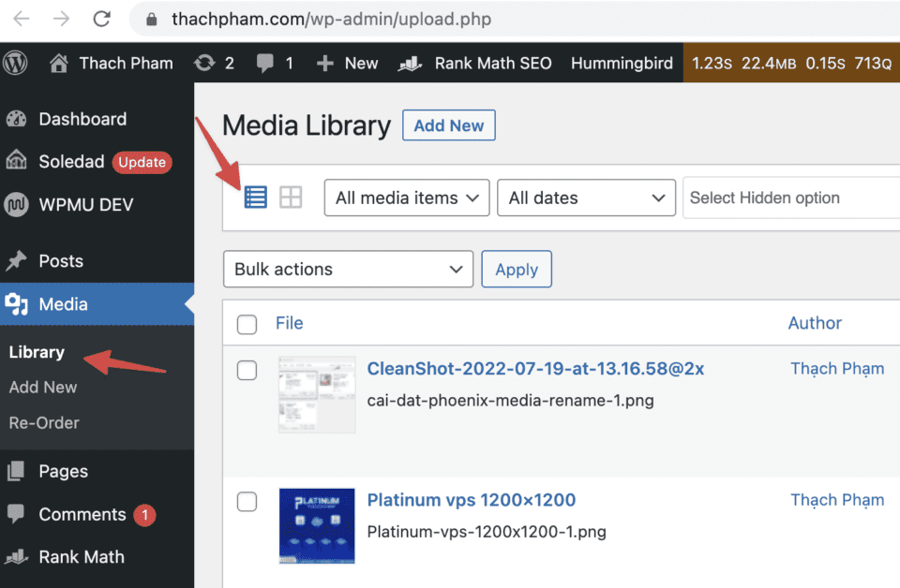The image size is (900, 588).
Task: Open Hummingbird in the admin bar
Action: pos(622,63)
